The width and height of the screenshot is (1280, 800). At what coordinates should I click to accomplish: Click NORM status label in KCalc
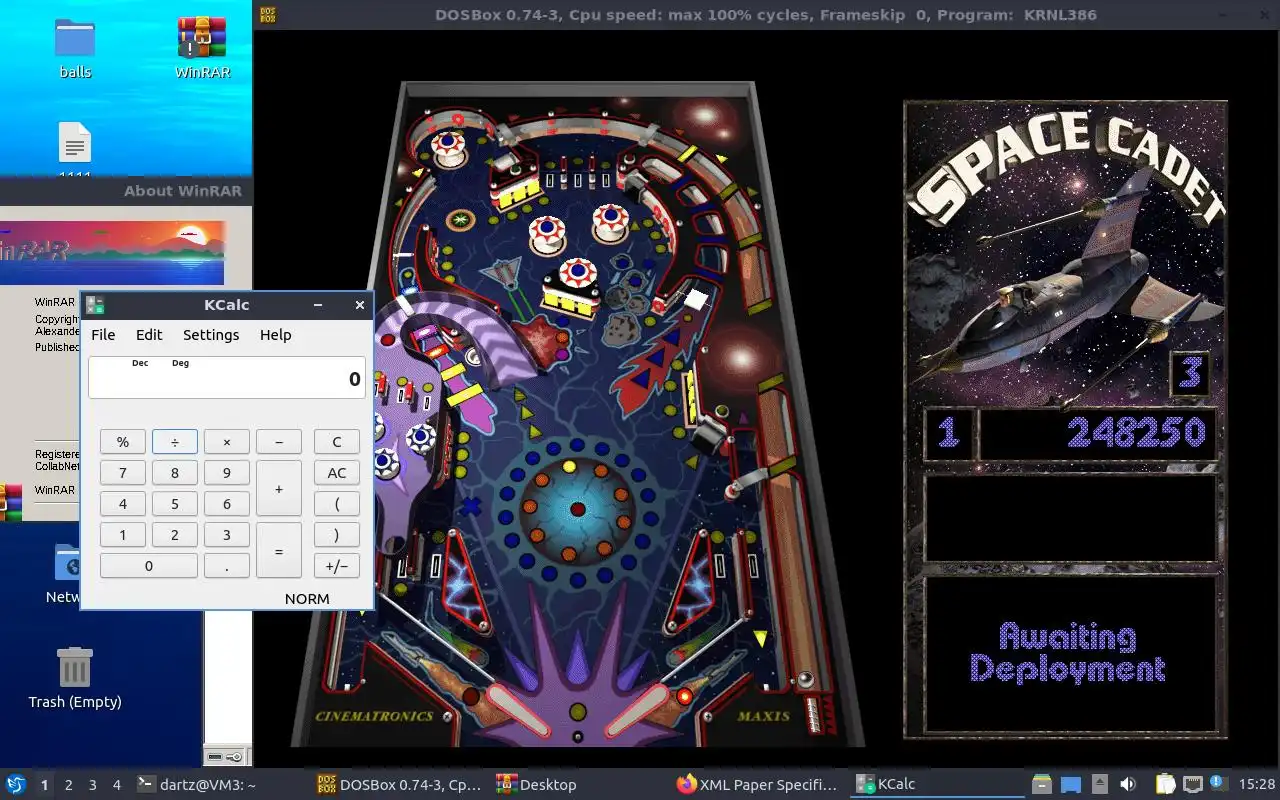(307, 598)
